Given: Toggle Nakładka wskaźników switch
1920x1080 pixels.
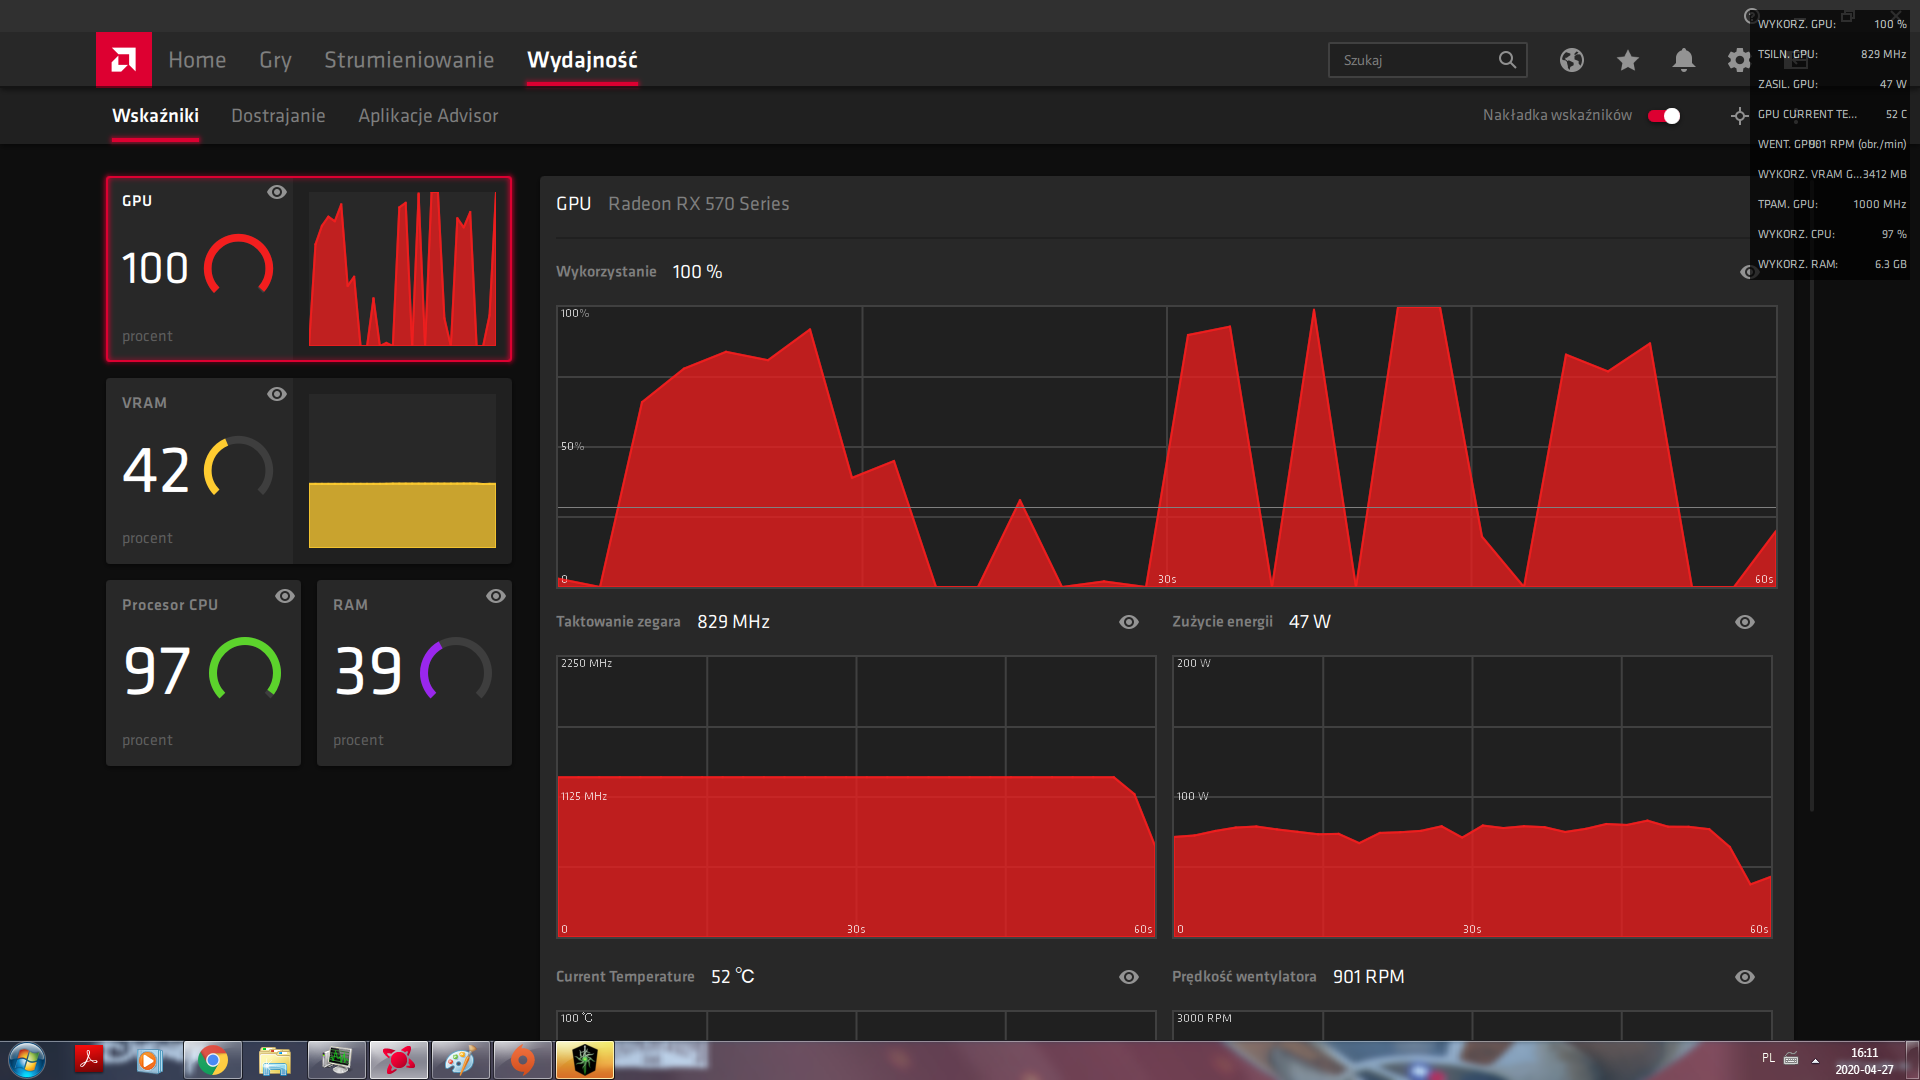Looking at the screenshot, I should (x=1664, y=116).
